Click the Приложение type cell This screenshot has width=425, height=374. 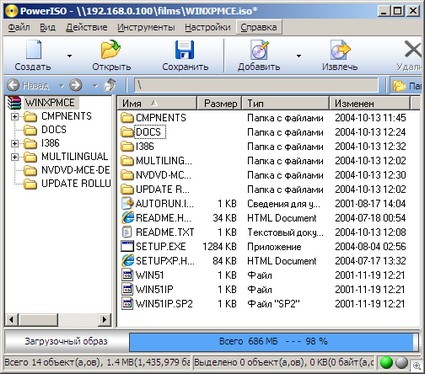[x=274, y=247]
